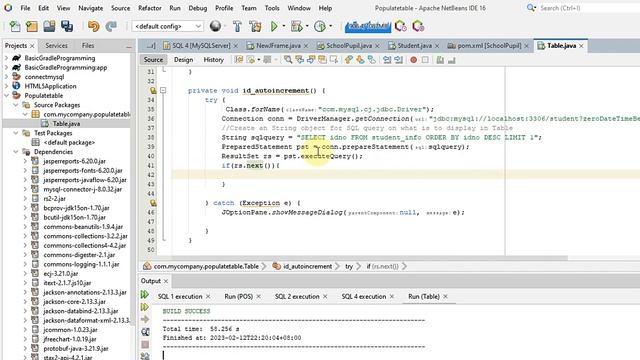
Task: Minimize the Projects window group
Action: click(x=129, y=47)
